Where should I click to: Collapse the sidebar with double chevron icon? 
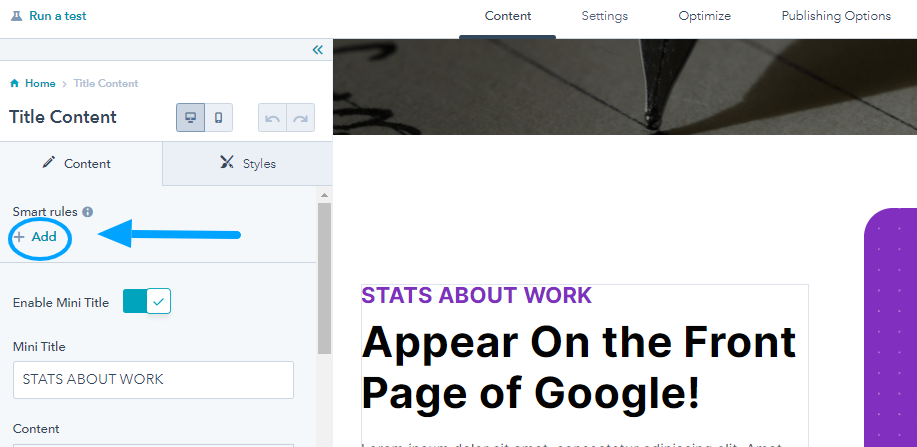pos(318,50)
